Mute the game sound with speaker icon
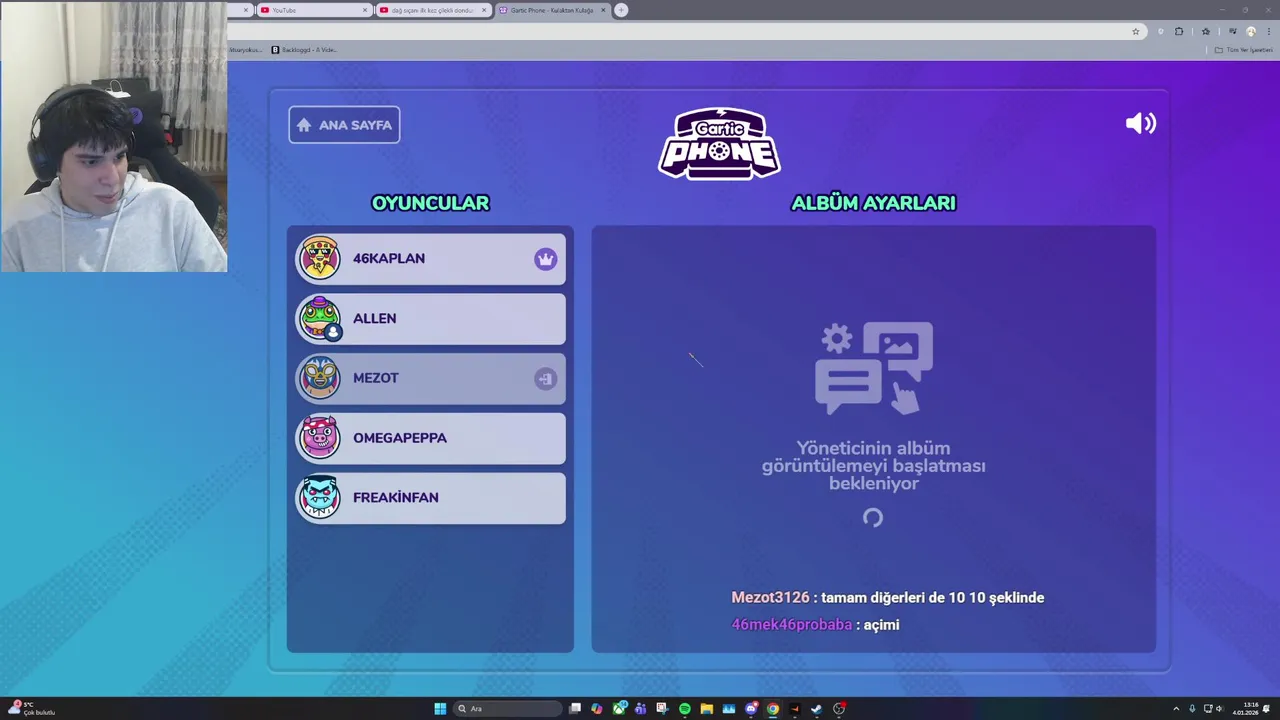 click(x=1140, y=123)
